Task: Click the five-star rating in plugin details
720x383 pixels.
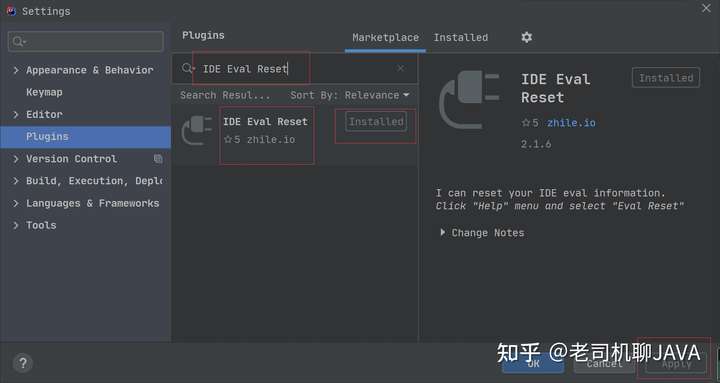Action: [530, 123]
